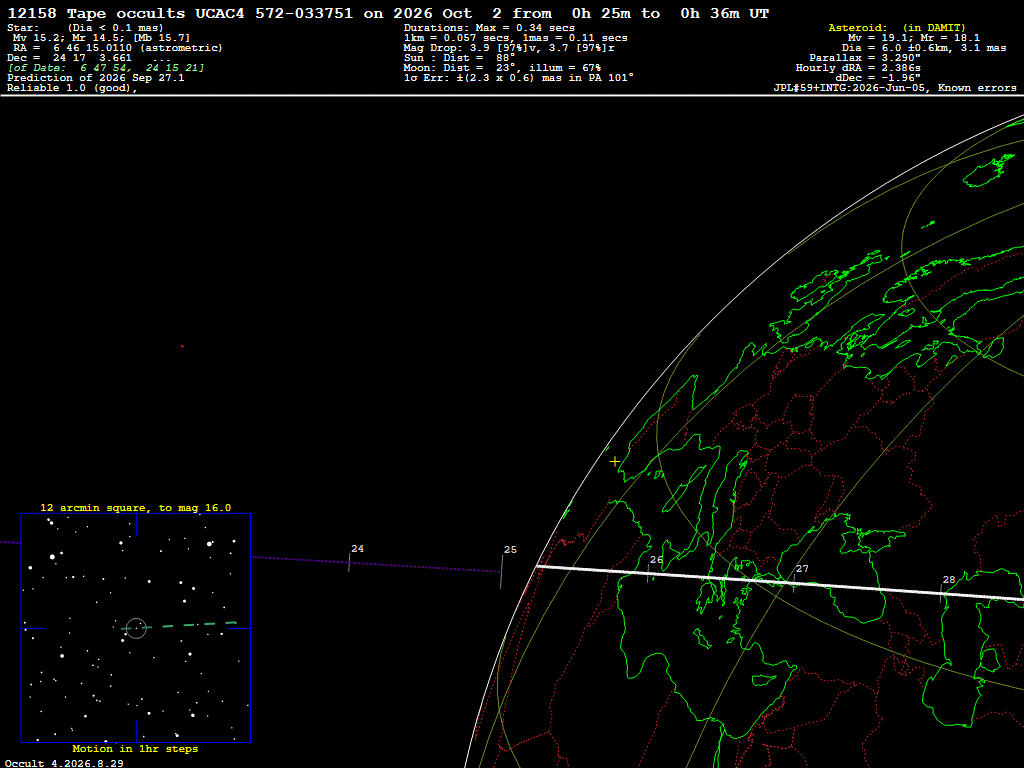Click the '12 arcmin square, to mag 16.0' label
The width and height of the screenshot is (1024, 768).
point(136,507)
